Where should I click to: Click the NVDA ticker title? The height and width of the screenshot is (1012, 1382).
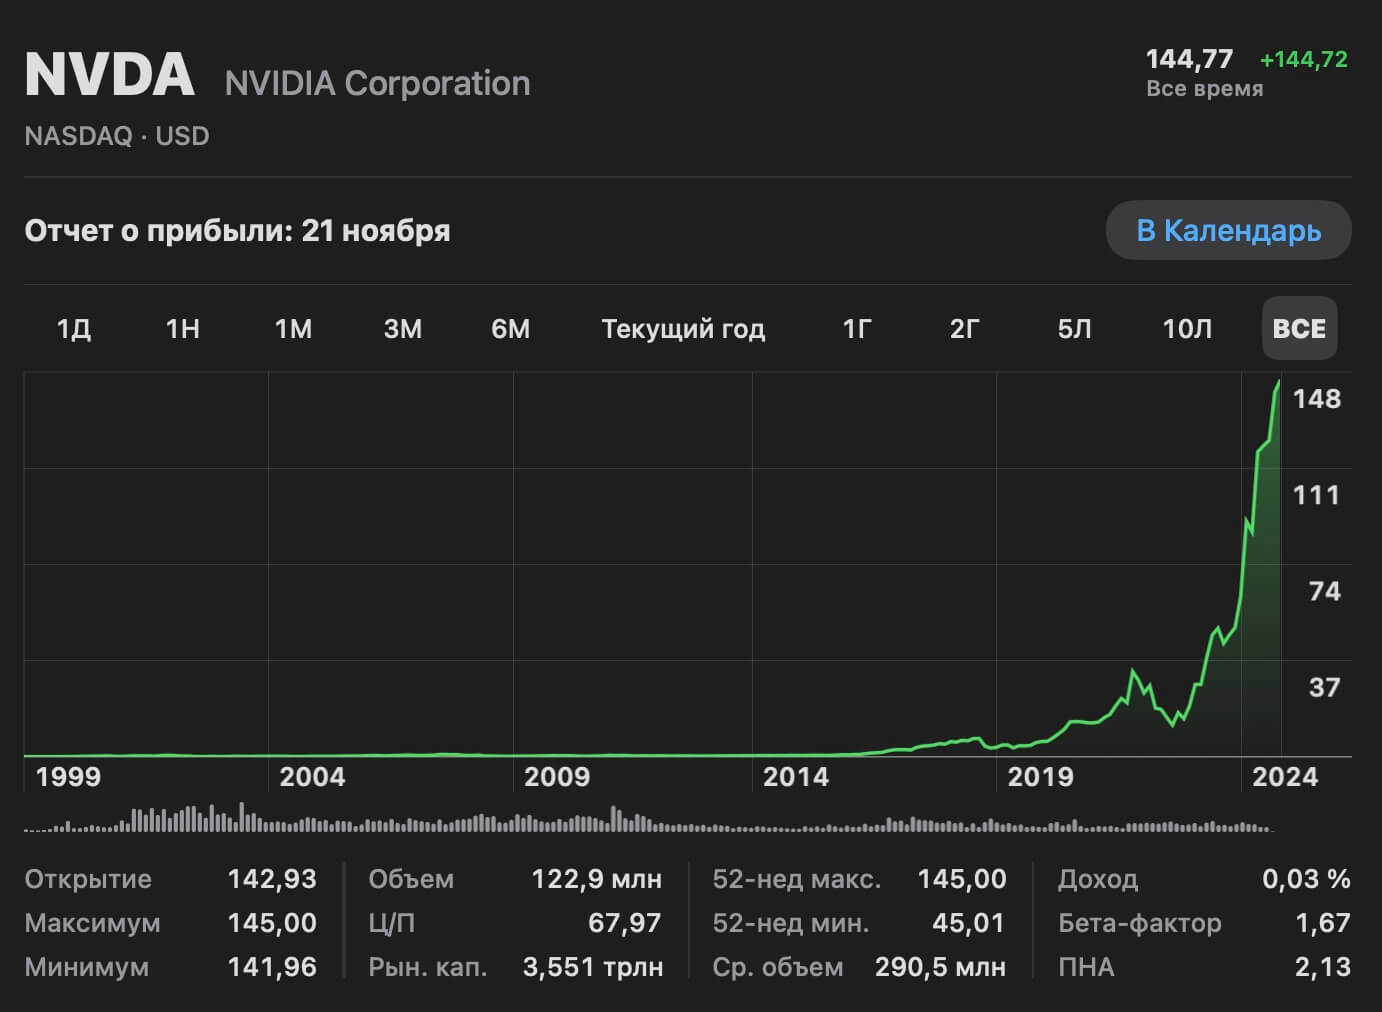(110, 75)
